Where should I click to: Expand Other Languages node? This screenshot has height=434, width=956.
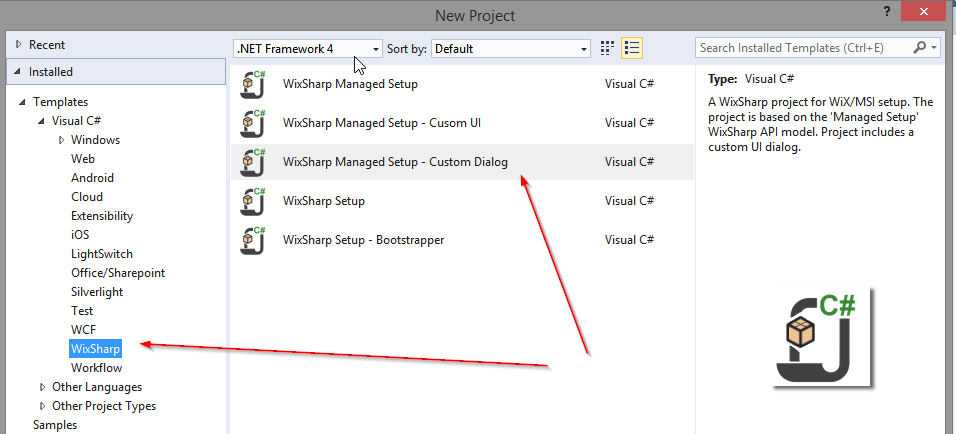[x=42, y=387]
